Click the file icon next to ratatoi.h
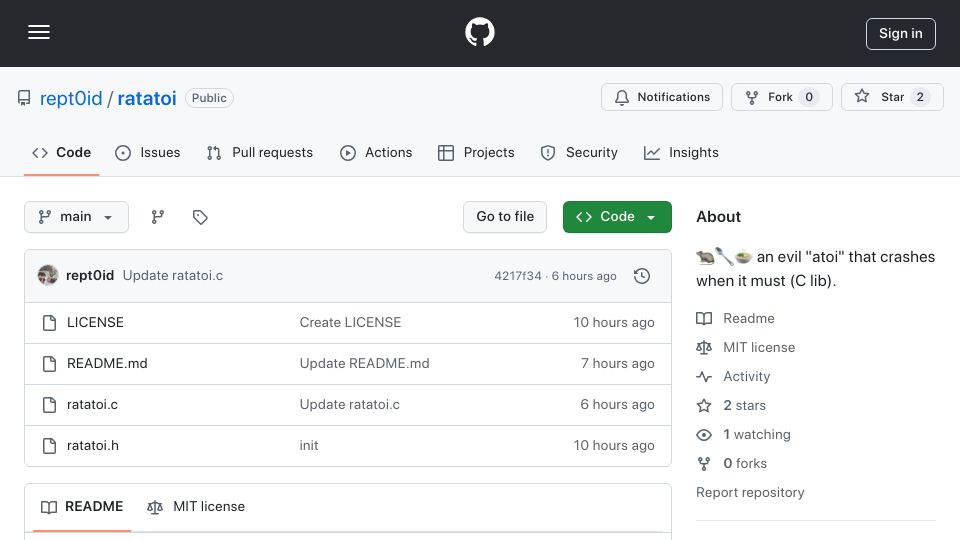 (x=50, y=446)
